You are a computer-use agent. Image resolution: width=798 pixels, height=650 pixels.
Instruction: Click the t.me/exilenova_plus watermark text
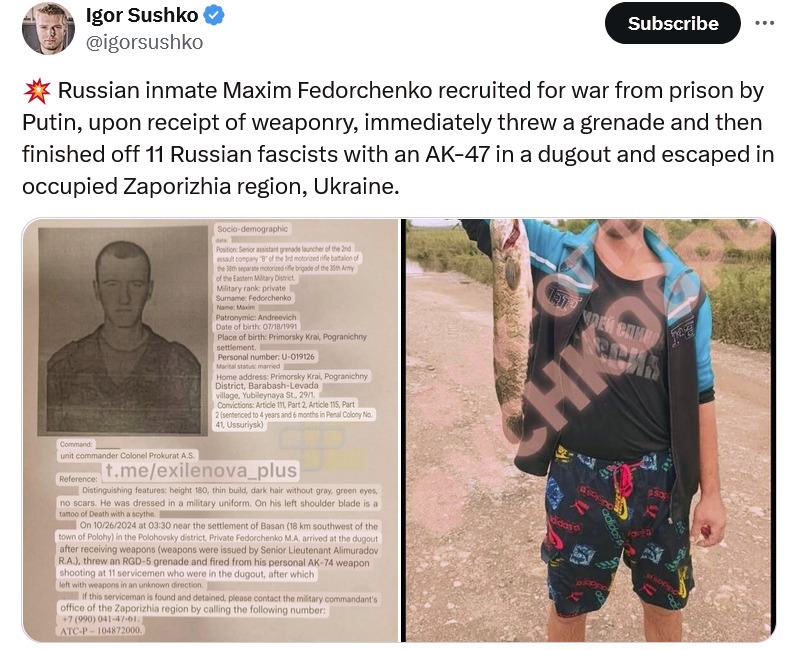(x=201, y=470)
